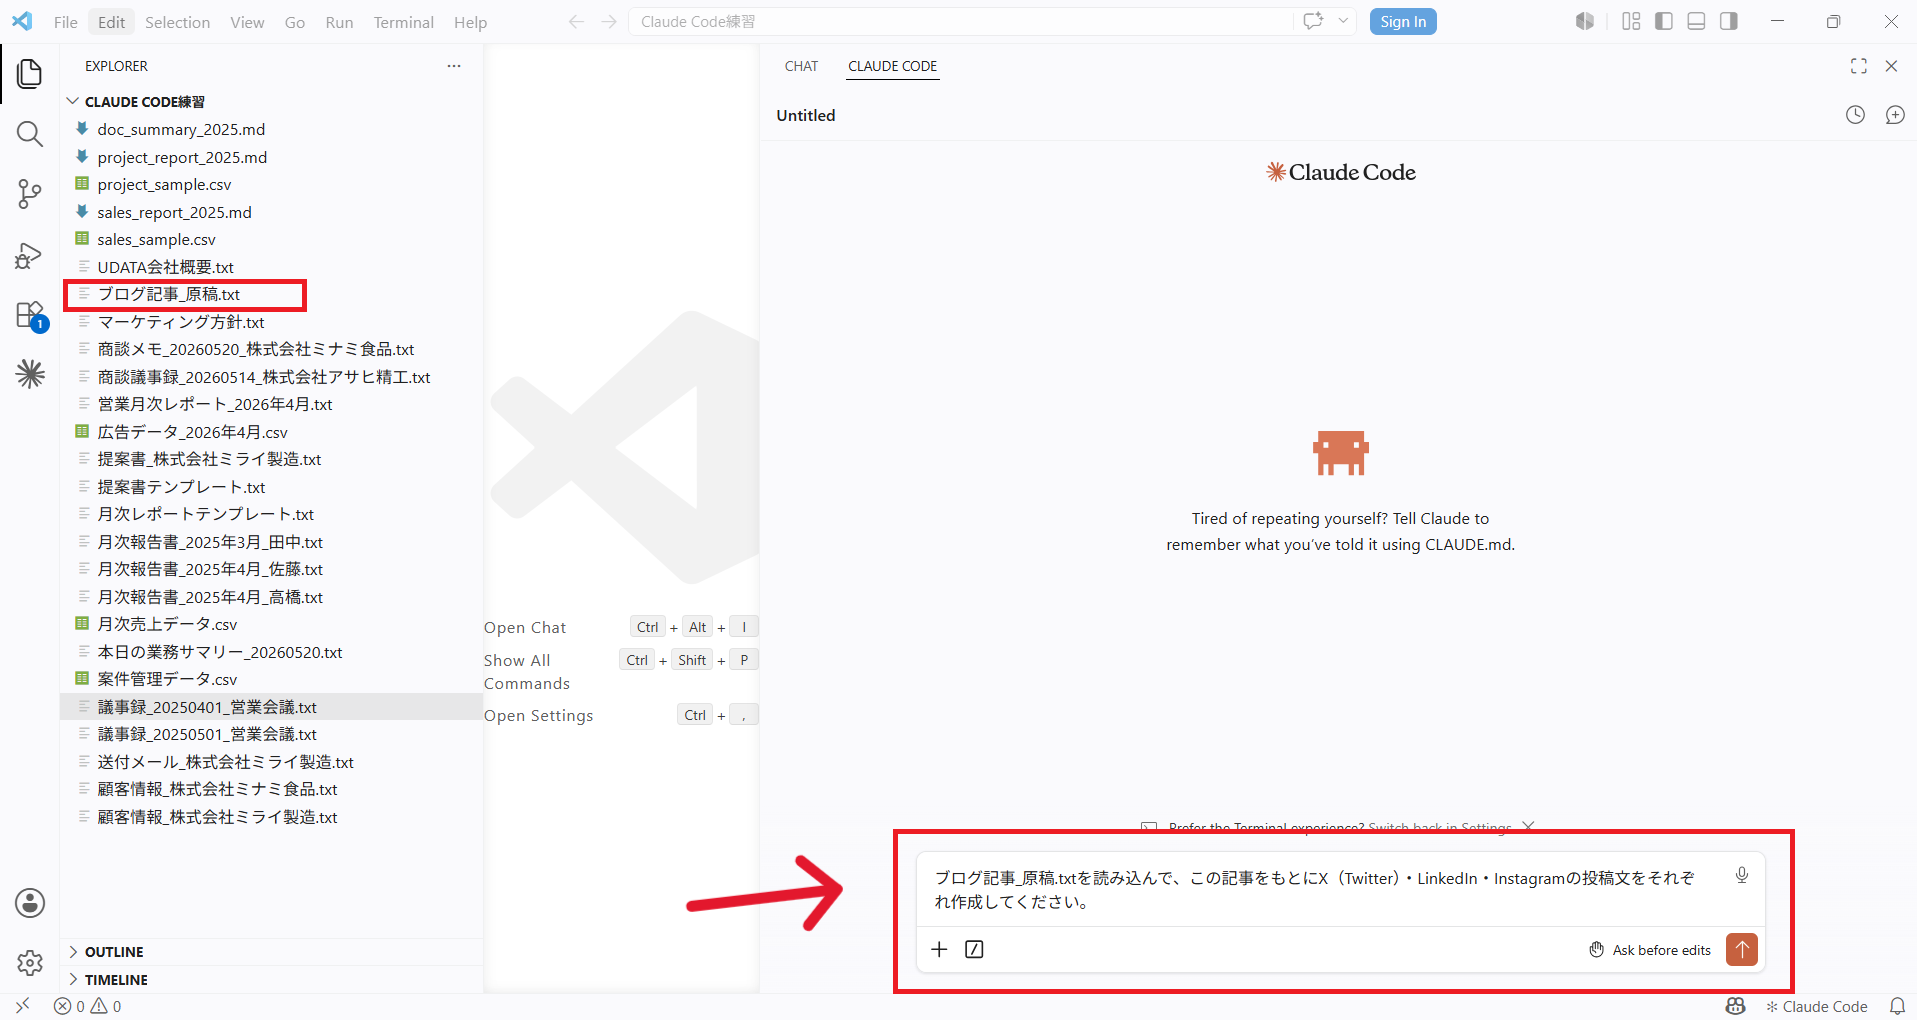Click the plus add attachment icon
Viewport: 1917px width, 1020px height.
(939, 949)
